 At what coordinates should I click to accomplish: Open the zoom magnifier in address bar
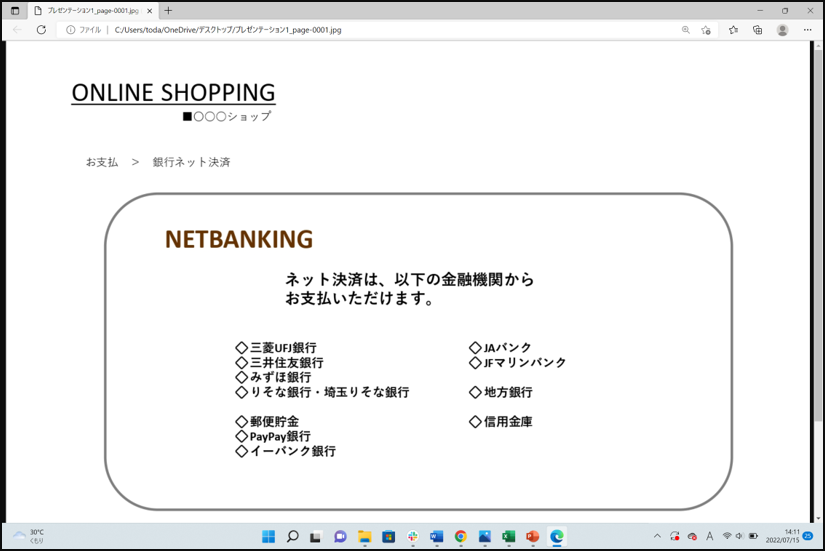(686, 30)
